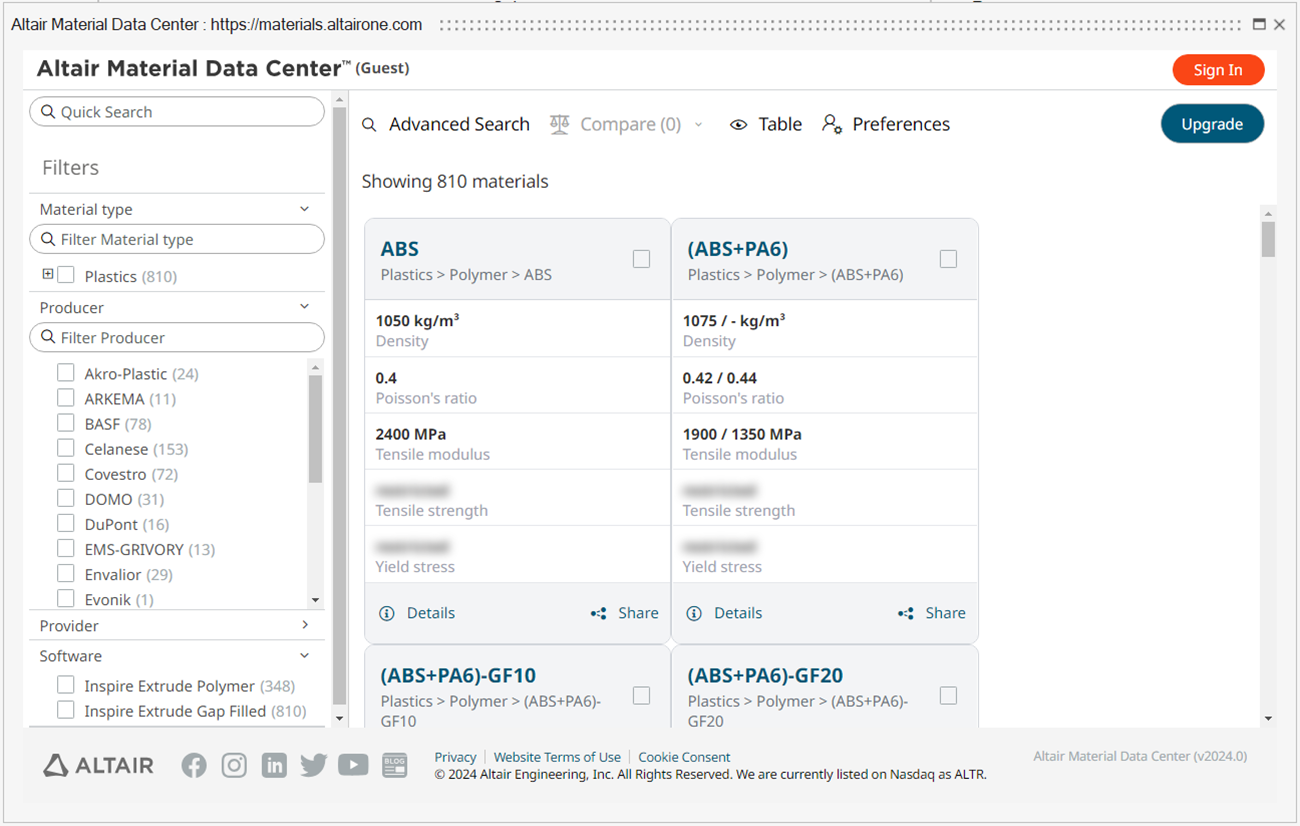The width and height of the screenshot is (1300, 826).
Task: Check the DuPont producer filter
Action: pyautogui.click(x=66, y=523)
